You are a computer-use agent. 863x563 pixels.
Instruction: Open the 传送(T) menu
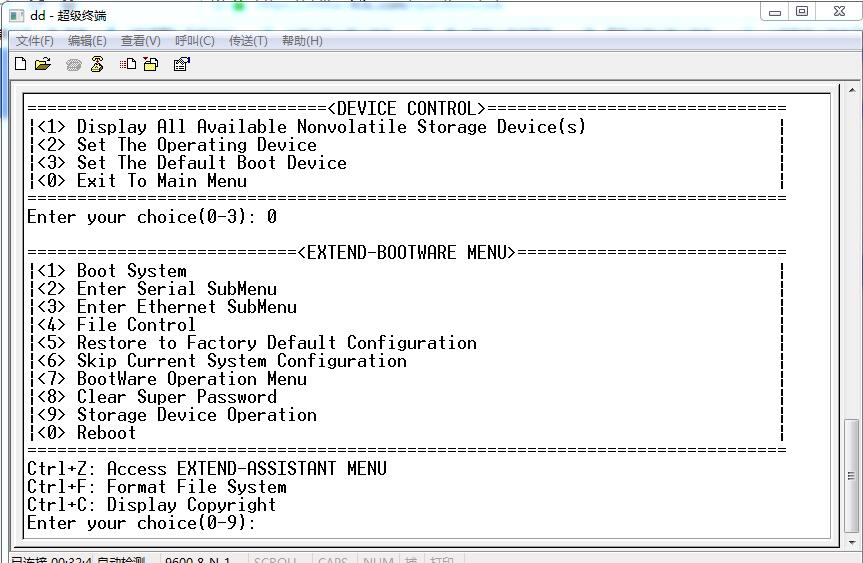(248, 41)
